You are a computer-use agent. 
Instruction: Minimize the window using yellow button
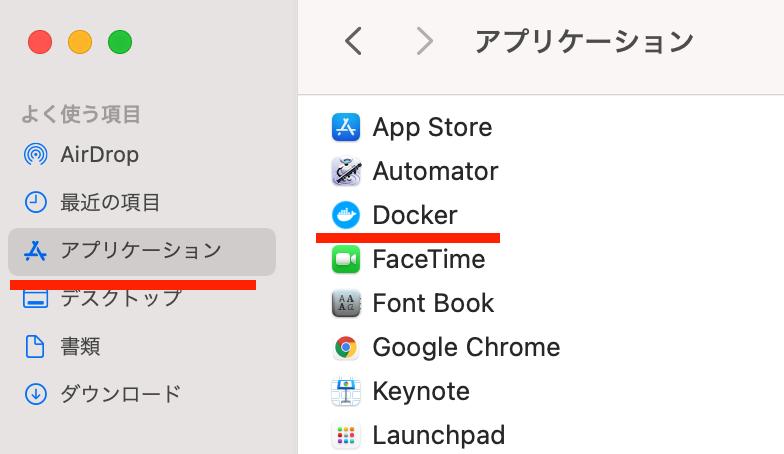point(80,42)
